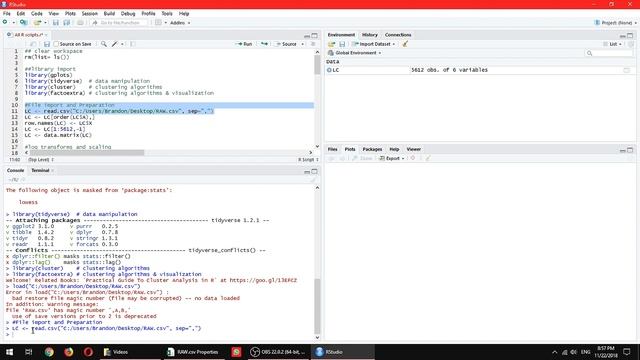Viewport: 640px width, 360px height.
Task: Open the (Top Level) scope selector
Action: pos(41,160)
